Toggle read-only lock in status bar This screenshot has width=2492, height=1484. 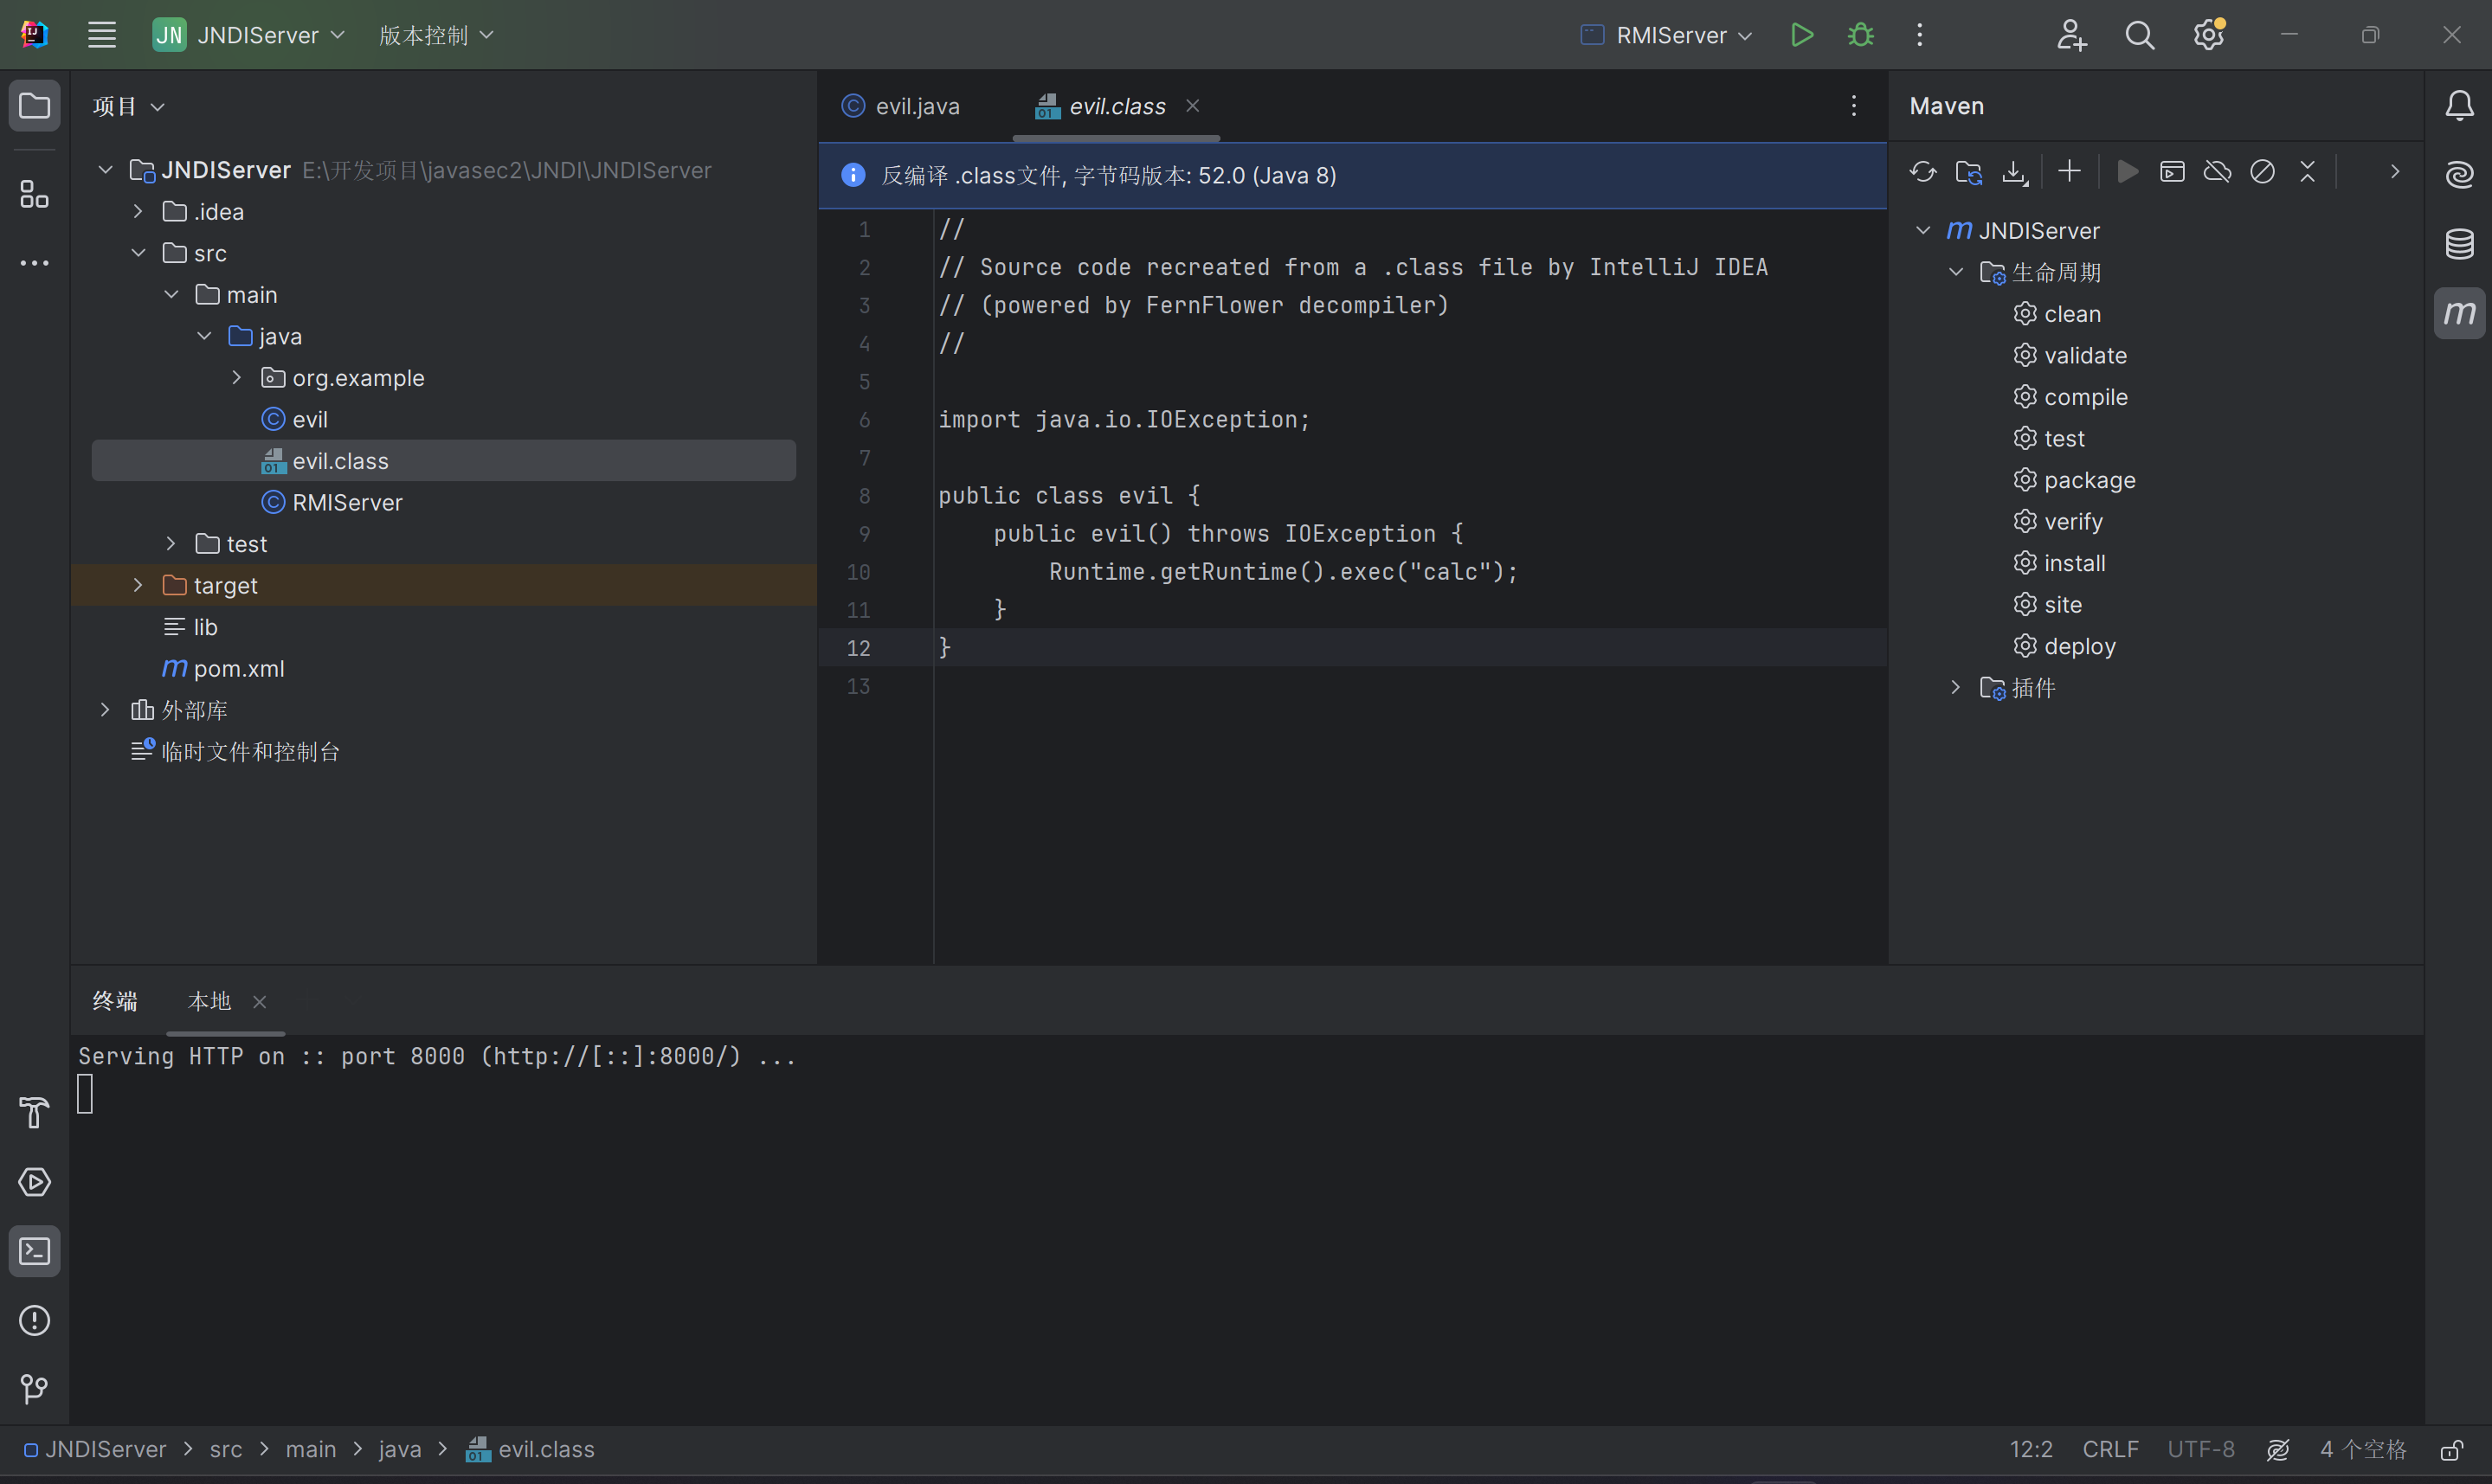click(x=2451, y=1449)
